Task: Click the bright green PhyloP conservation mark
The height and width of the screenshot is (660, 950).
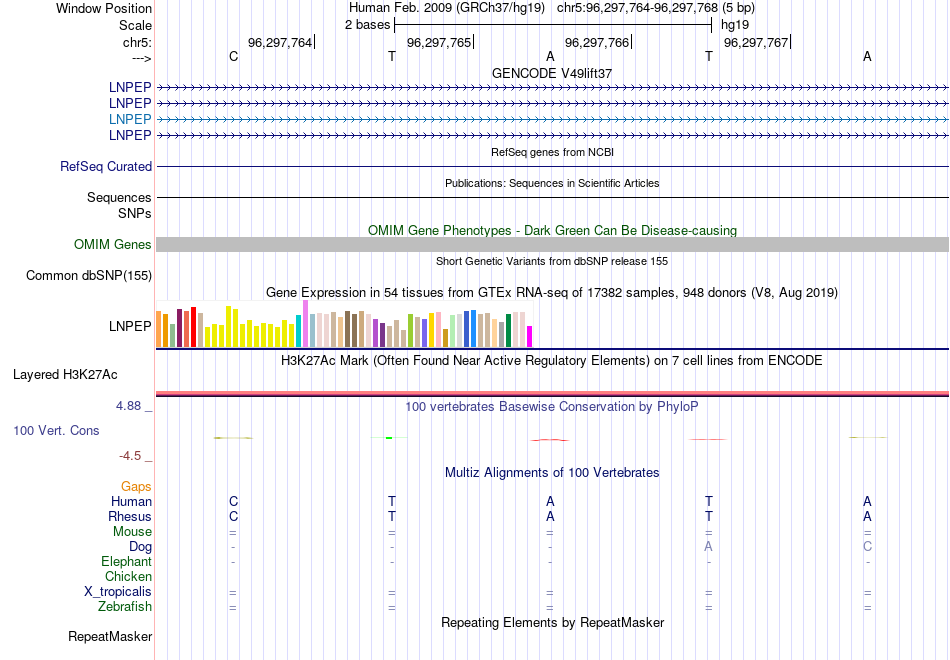Action: (389, 438)
